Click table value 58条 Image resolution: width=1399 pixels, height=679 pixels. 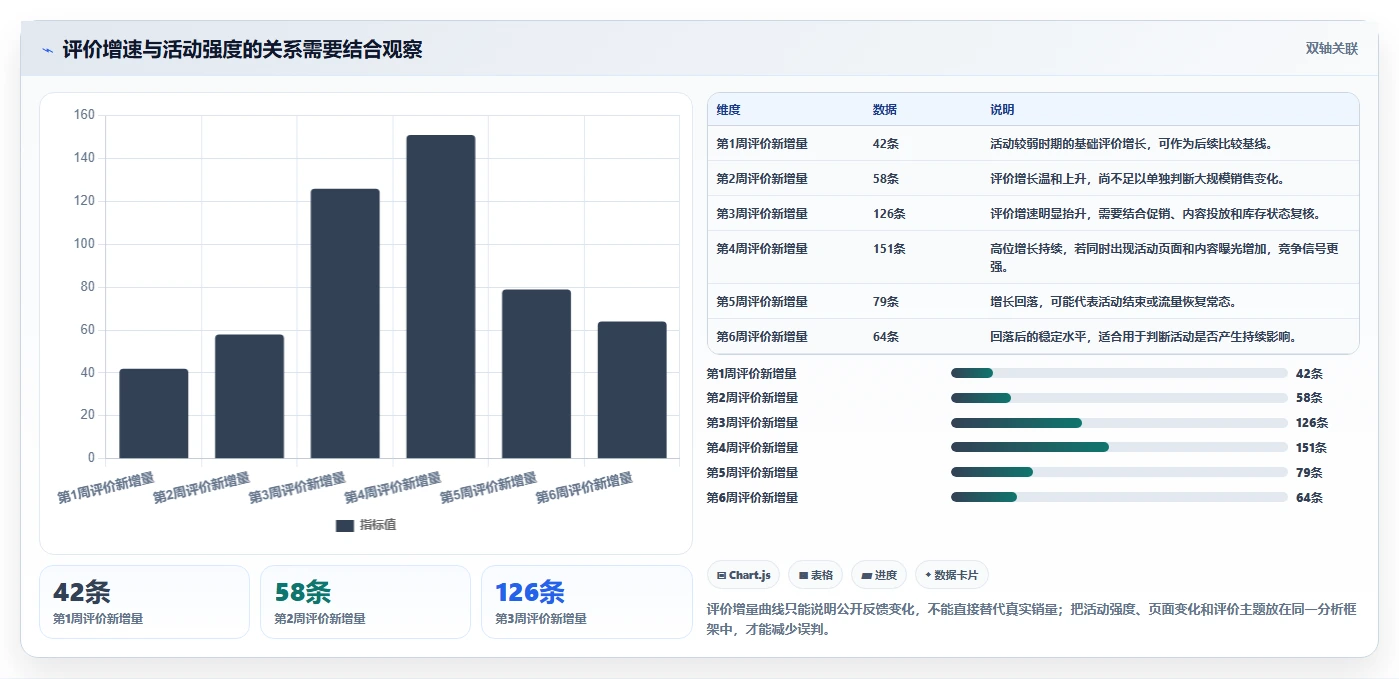886,179
